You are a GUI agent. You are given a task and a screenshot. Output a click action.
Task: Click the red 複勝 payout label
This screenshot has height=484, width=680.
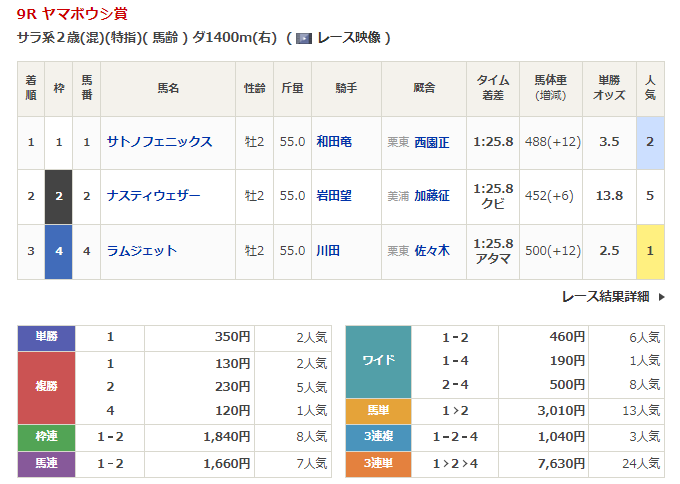pos(47,387)
